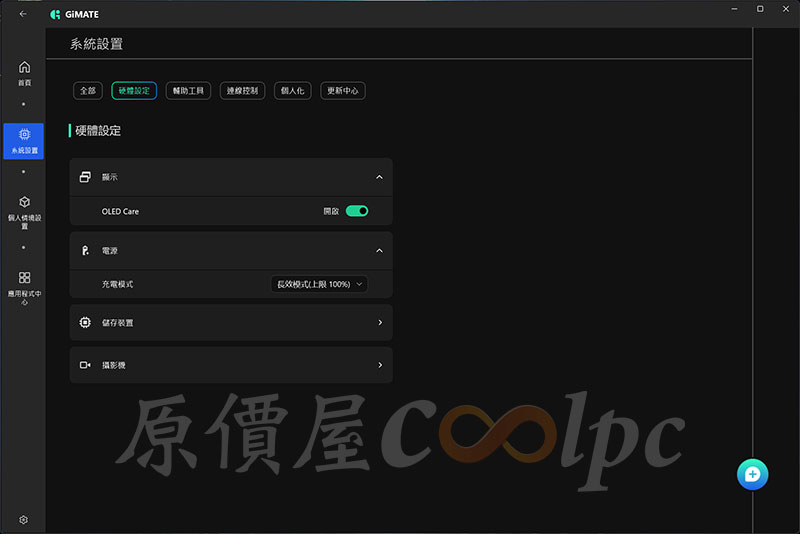Click the OLED Care label

pyautogui.click(x=120, y=211)
